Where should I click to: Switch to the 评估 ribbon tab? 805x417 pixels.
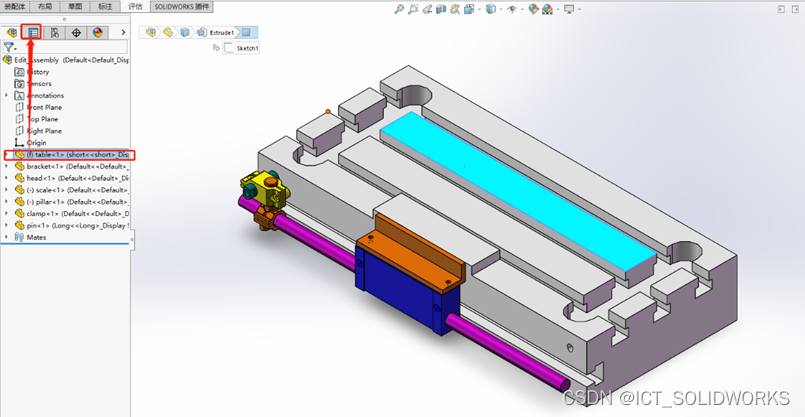pos(135,7)
